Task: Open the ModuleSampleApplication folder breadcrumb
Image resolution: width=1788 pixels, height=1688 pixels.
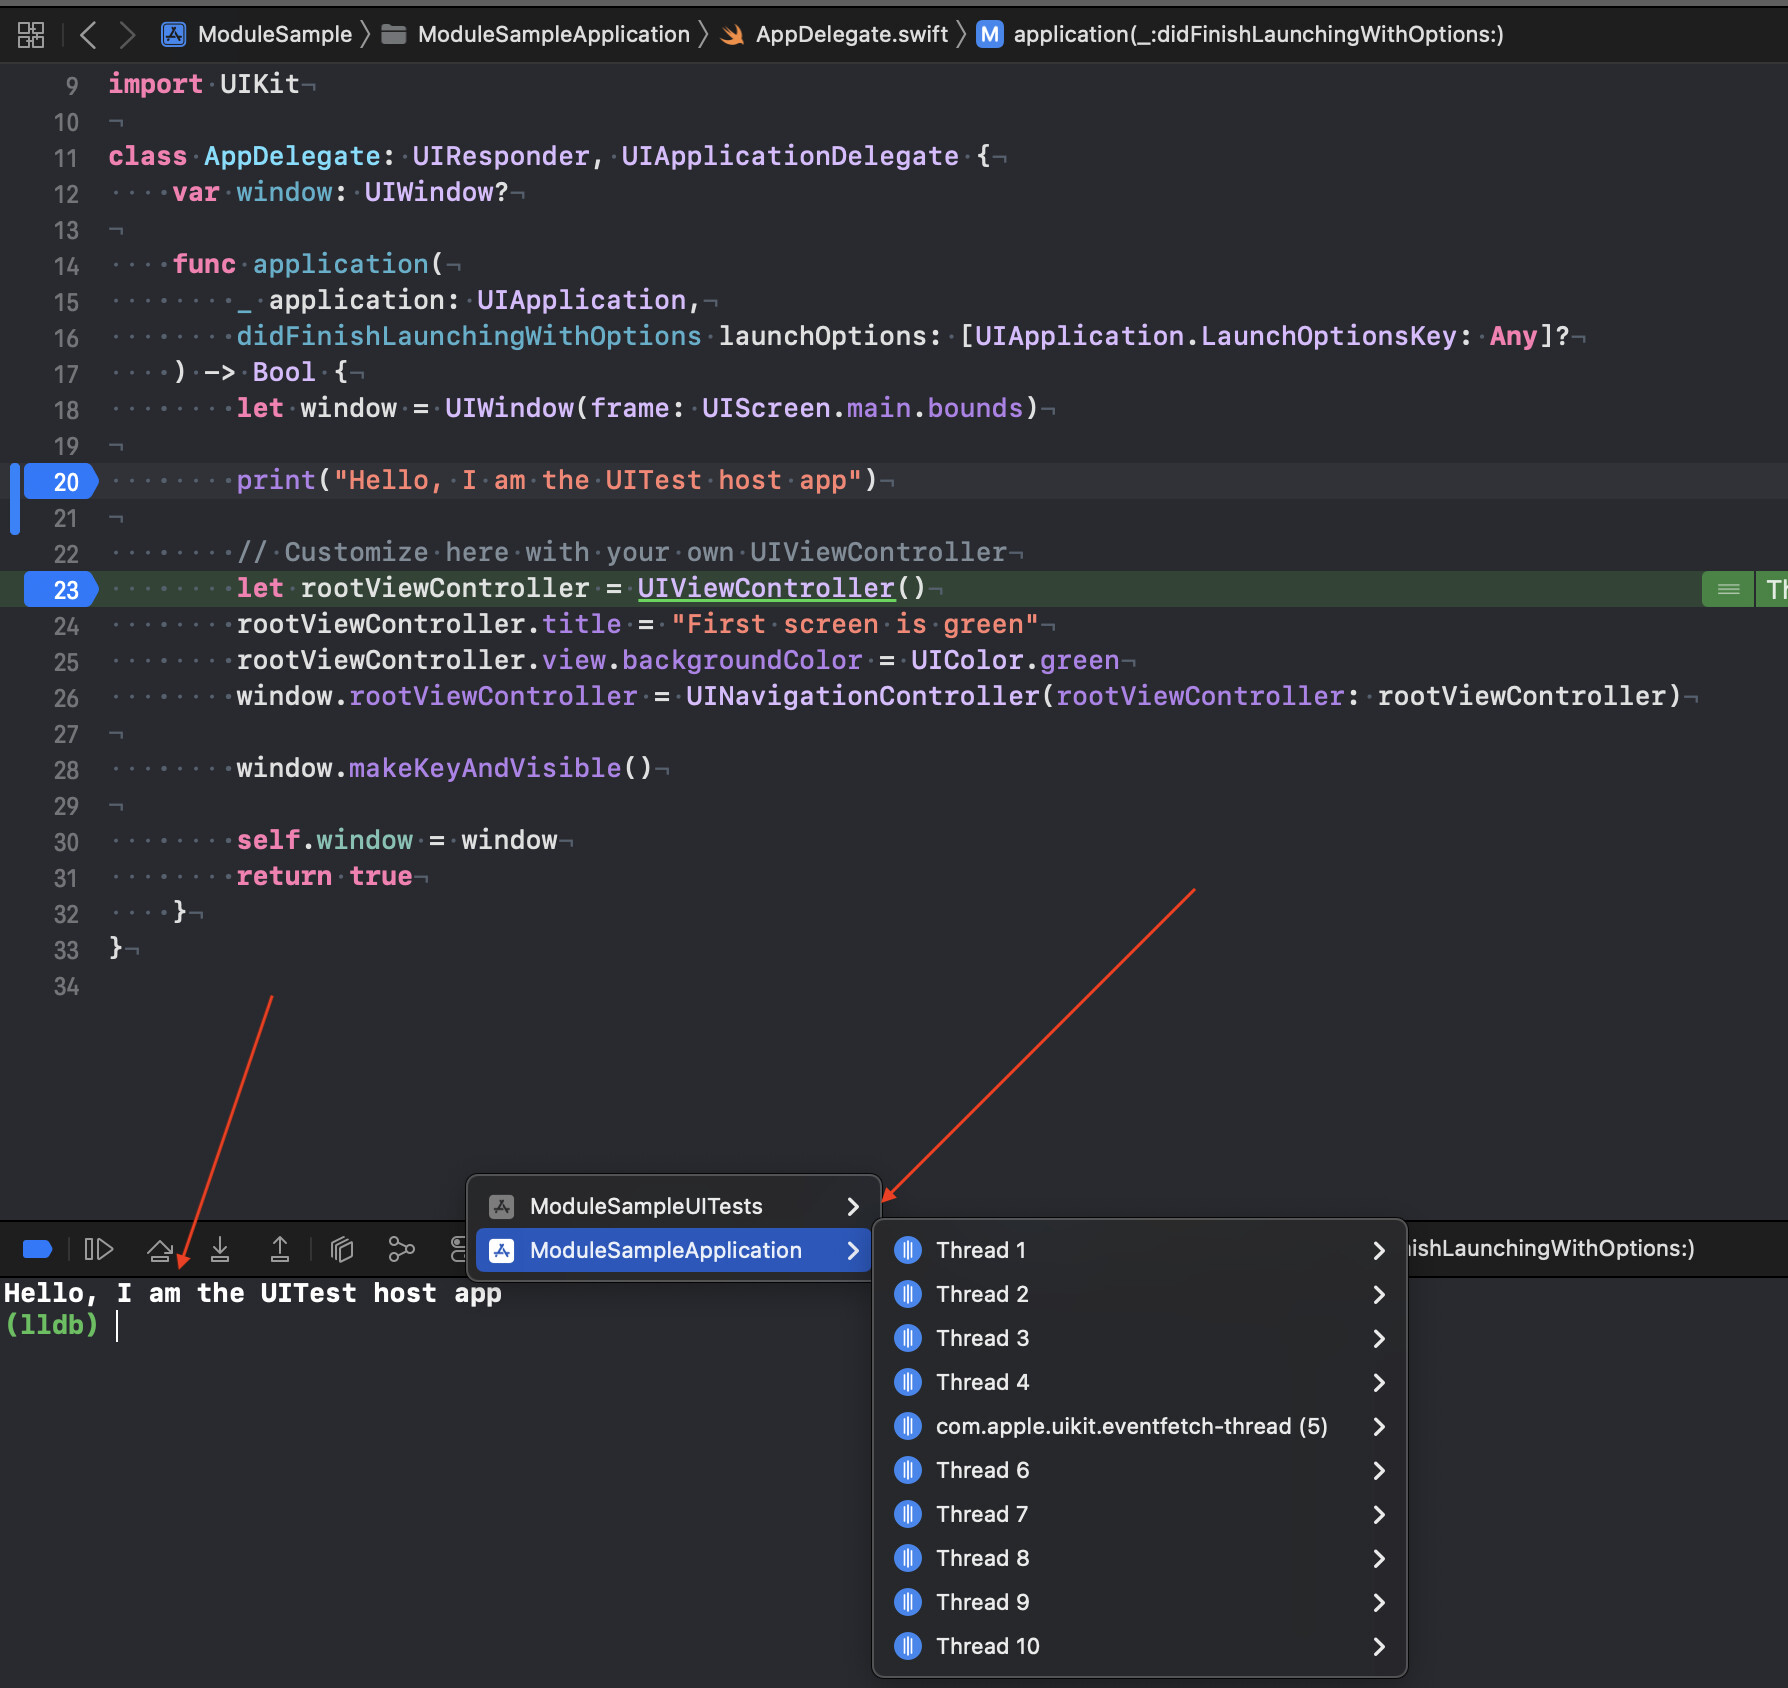Action: click(536, 35)
